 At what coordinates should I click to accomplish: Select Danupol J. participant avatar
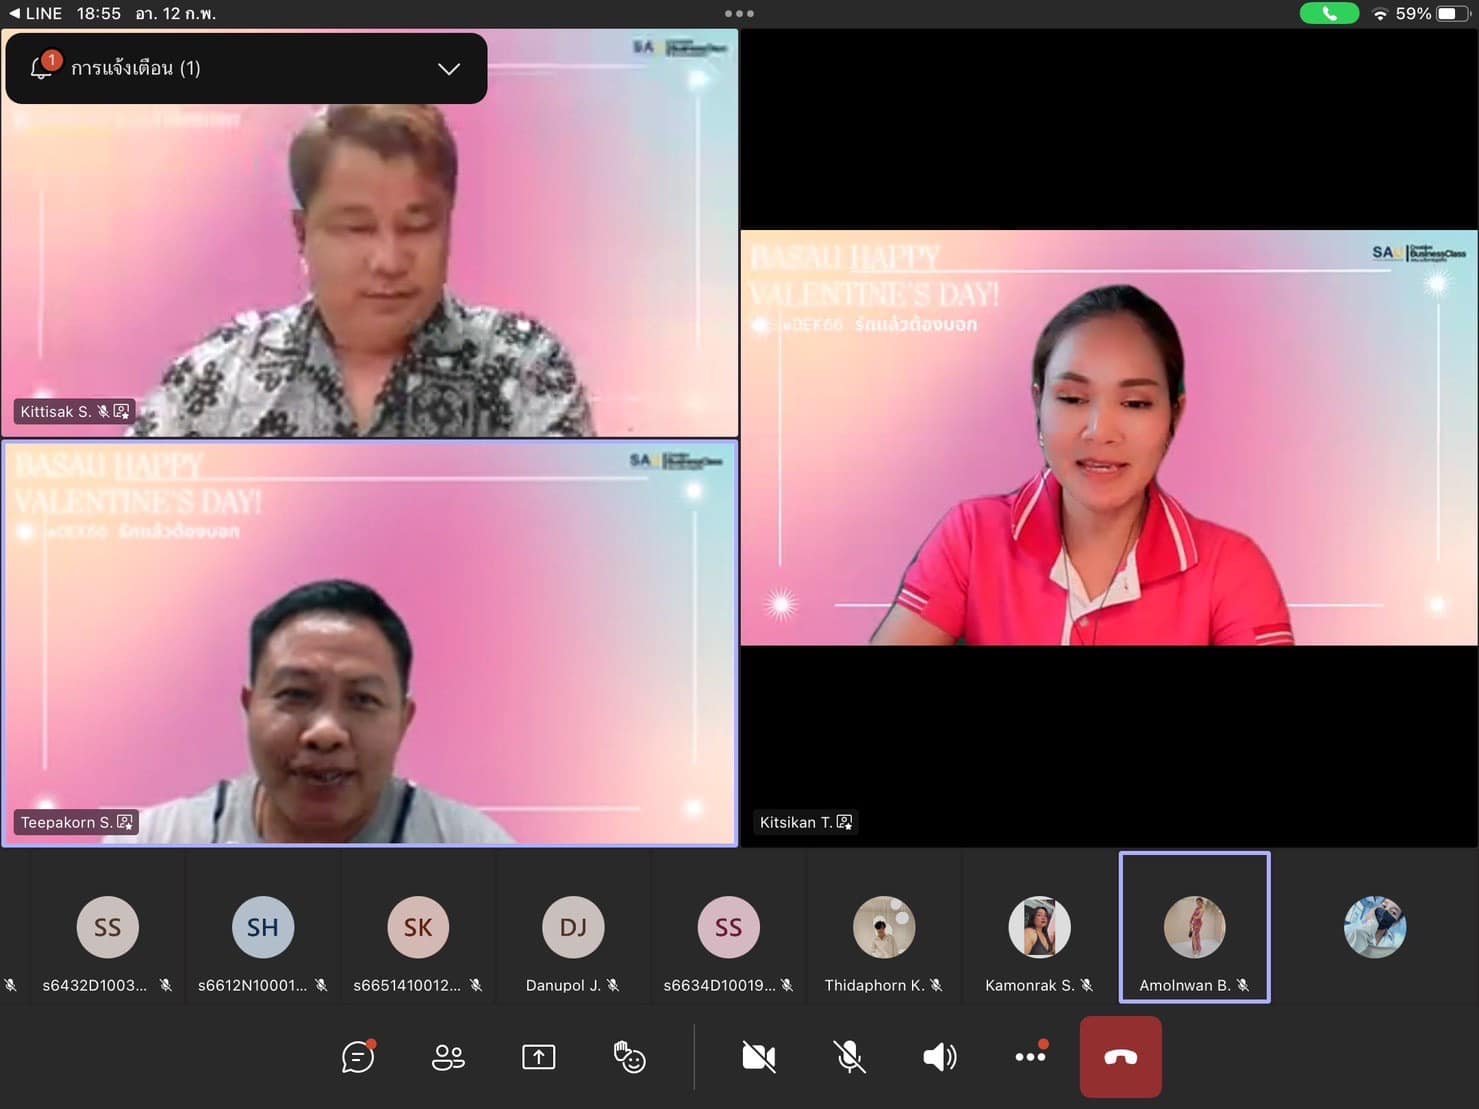click(573, 927)
